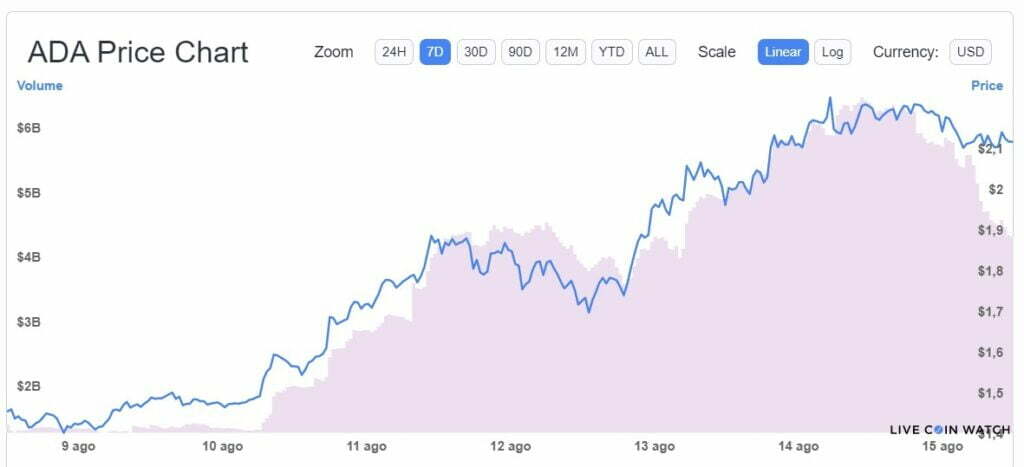Display ALL time price data
The width and height of the screenshot is (1024, 467).
656,52
